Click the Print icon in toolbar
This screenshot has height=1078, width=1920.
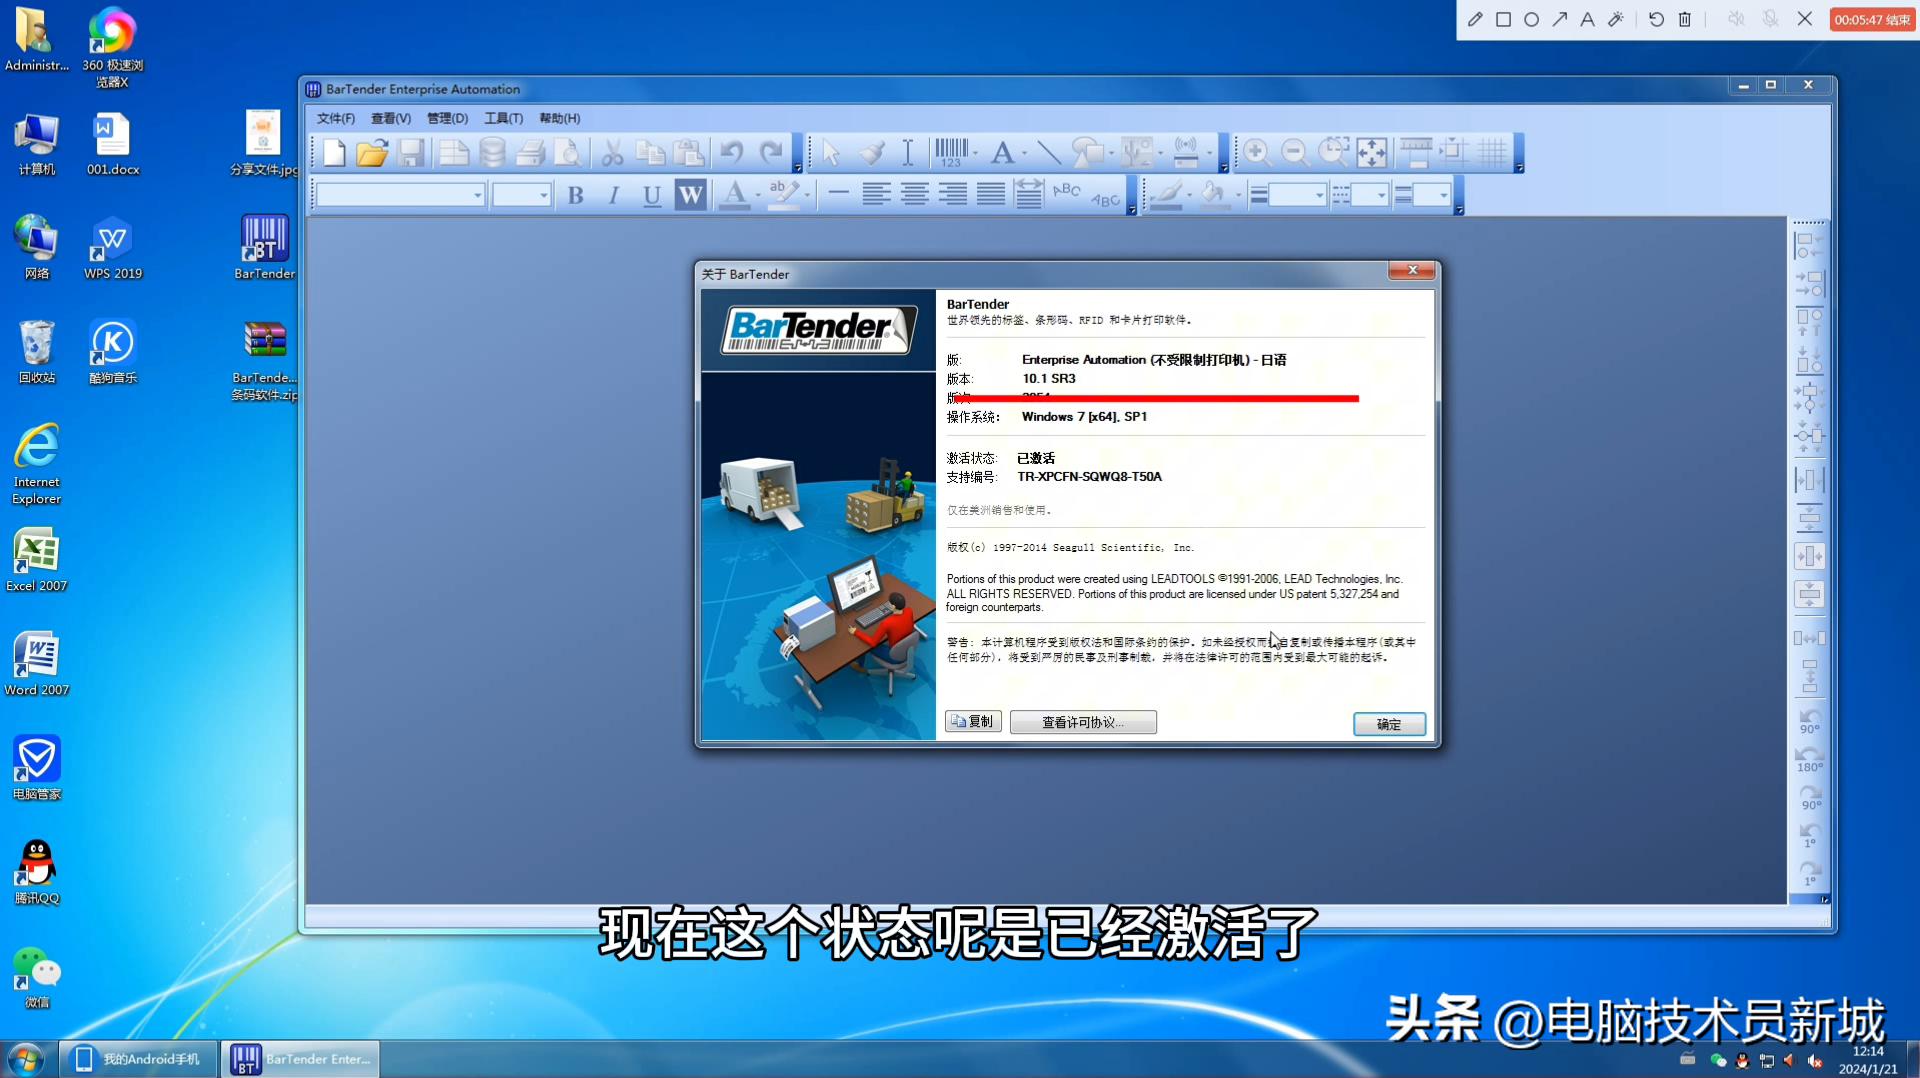(x=530, y=153)
